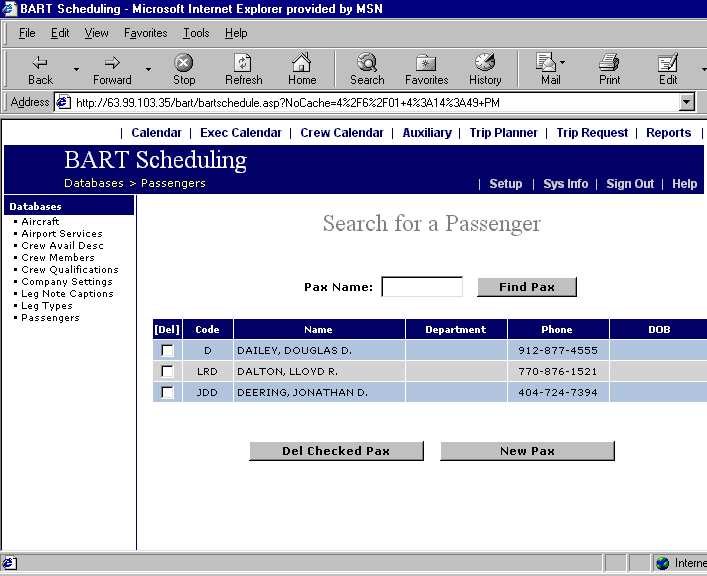The image size is (707, 576).
Task: Open the Back button history dropdown arrow
Action: (x=75, y=69)
